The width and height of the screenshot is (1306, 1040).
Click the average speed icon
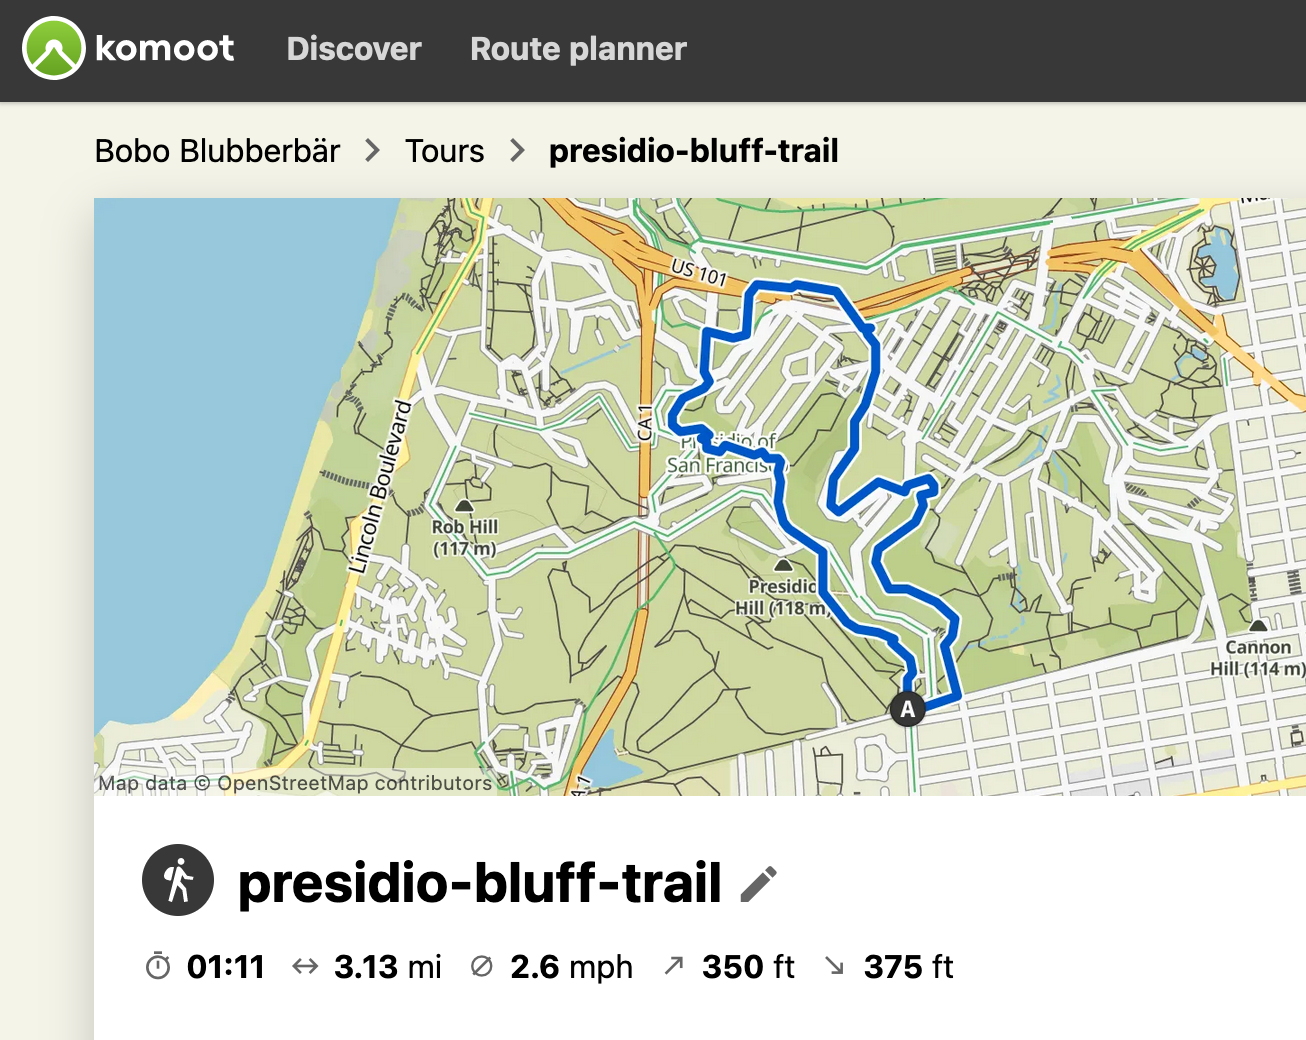[482, 966]
